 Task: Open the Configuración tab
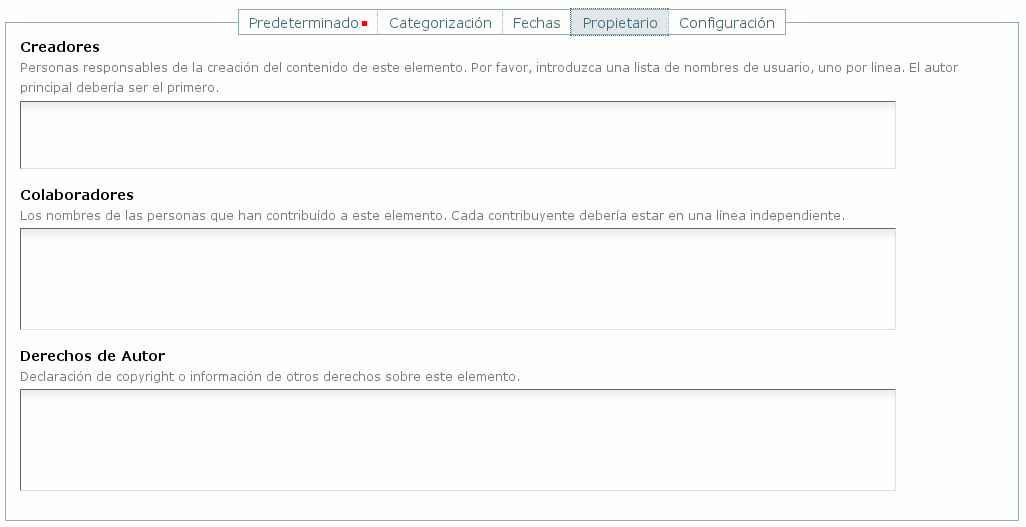click(x=726, y=23)
